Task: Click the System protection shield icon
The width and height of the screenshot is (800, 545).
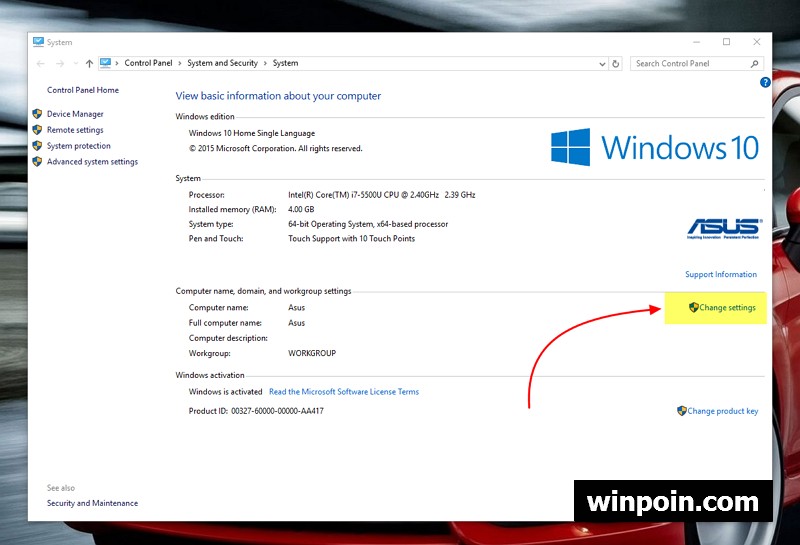Action: [x=37, y=145]
